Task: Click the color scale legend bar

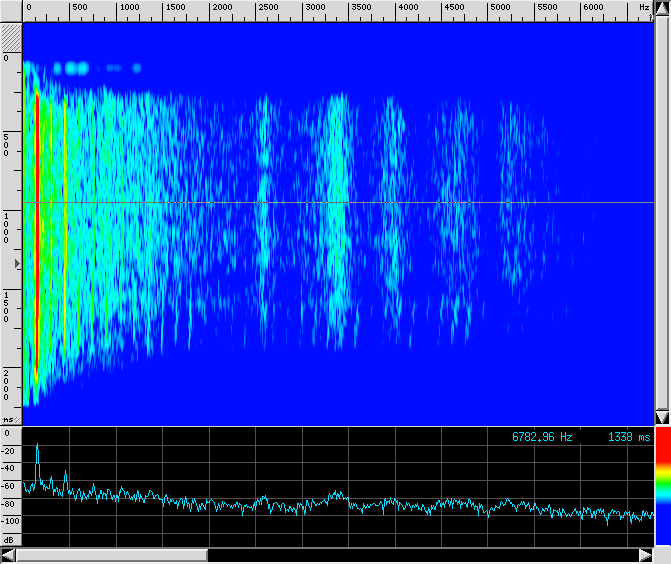Action: 661,490
